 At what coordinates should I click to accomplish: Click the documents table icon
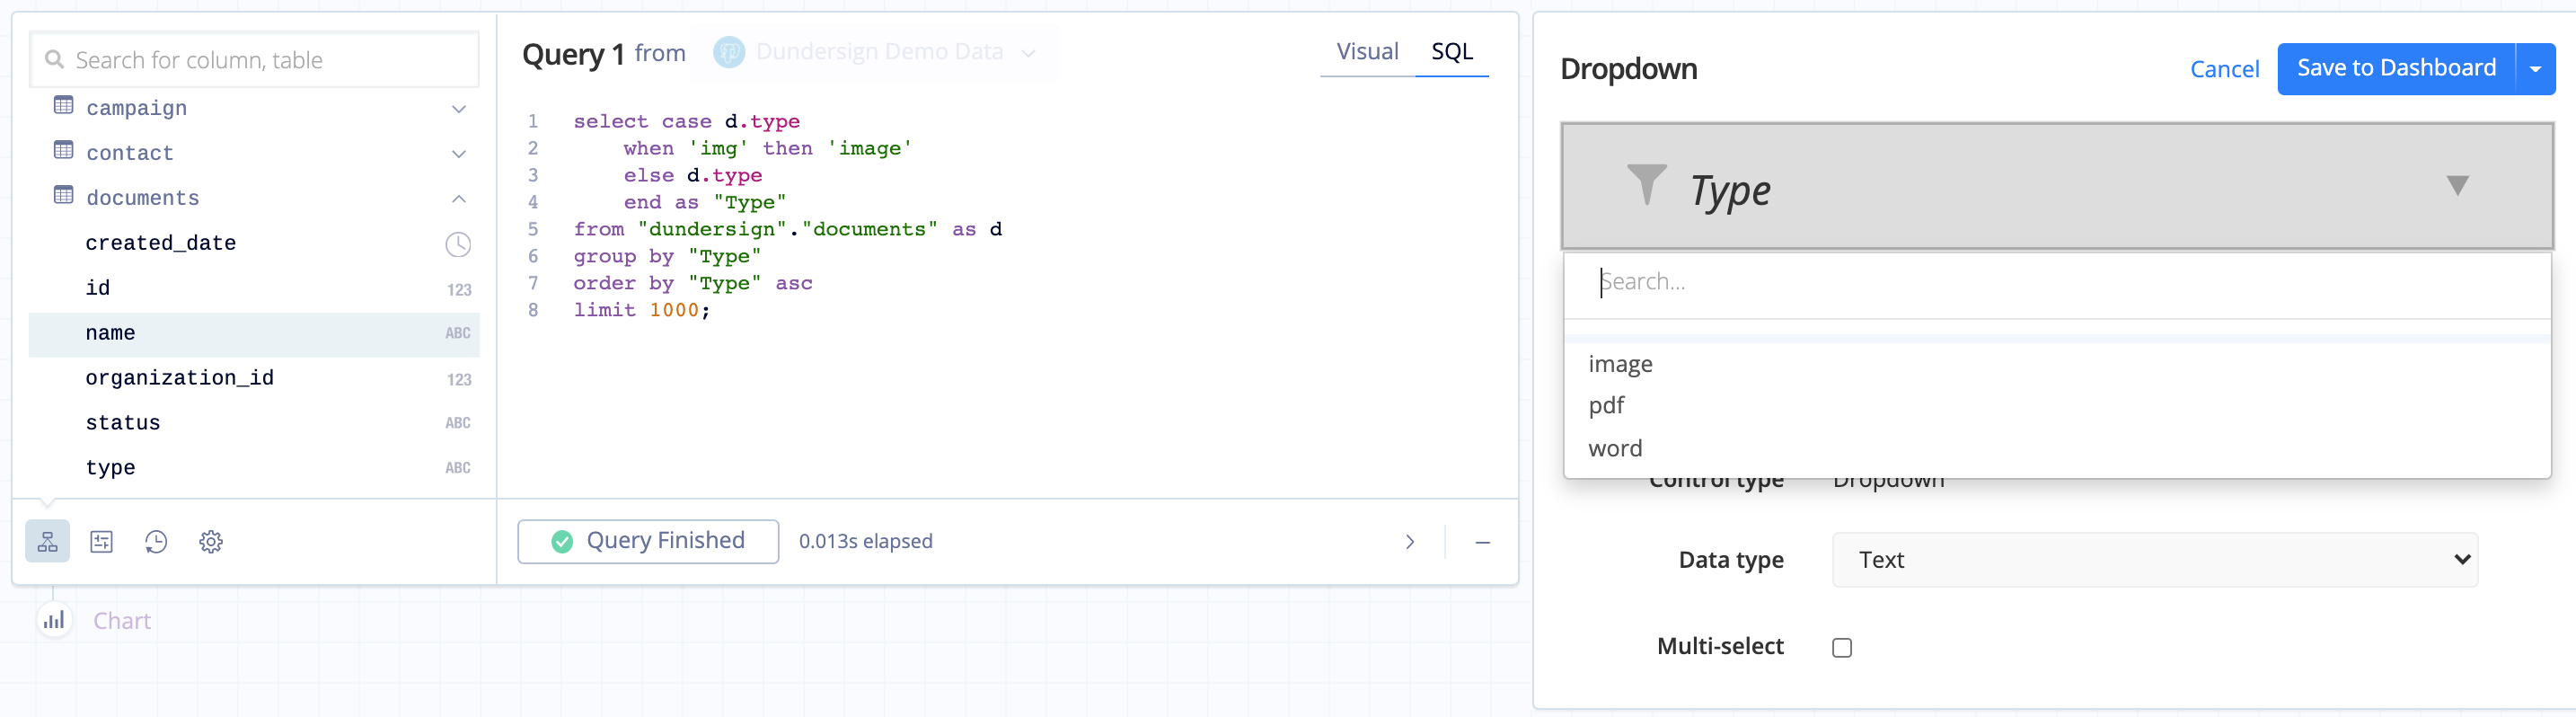tap(64, 195)
